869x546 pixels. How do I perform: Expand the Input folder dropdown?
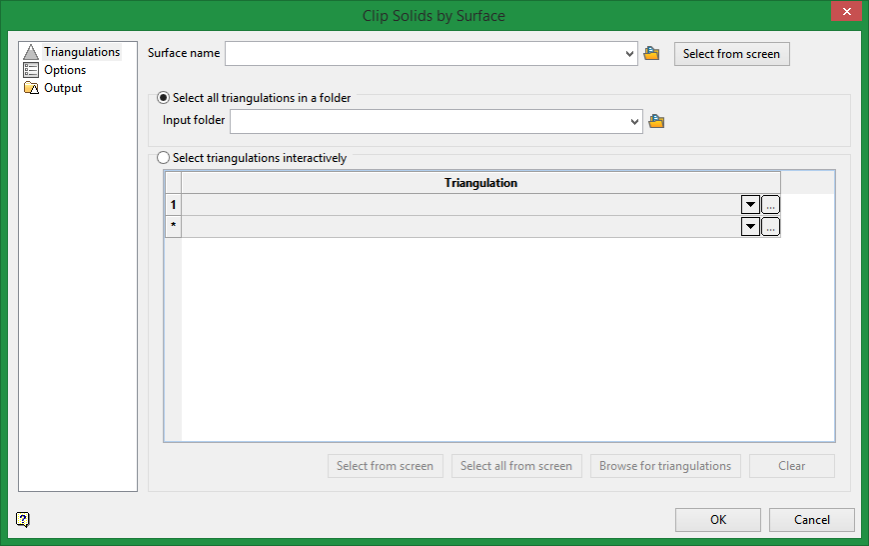coord(635,121)
